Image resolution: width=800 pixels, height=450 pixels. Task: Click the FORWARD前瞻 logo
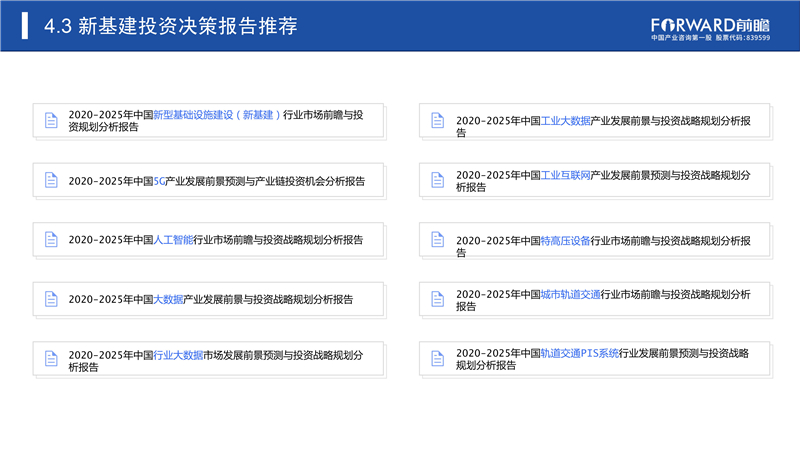point(710,29)
